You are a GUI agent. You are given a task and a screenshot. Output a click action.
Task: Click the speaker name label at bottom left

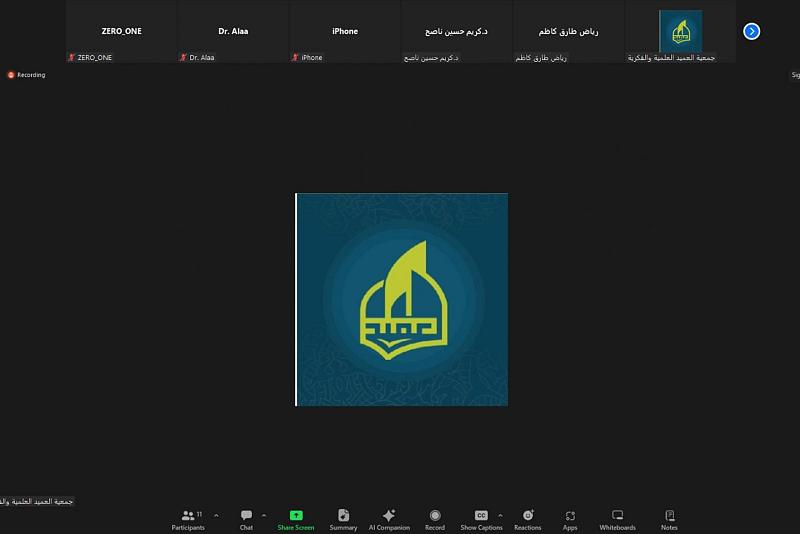pos(37,501)
